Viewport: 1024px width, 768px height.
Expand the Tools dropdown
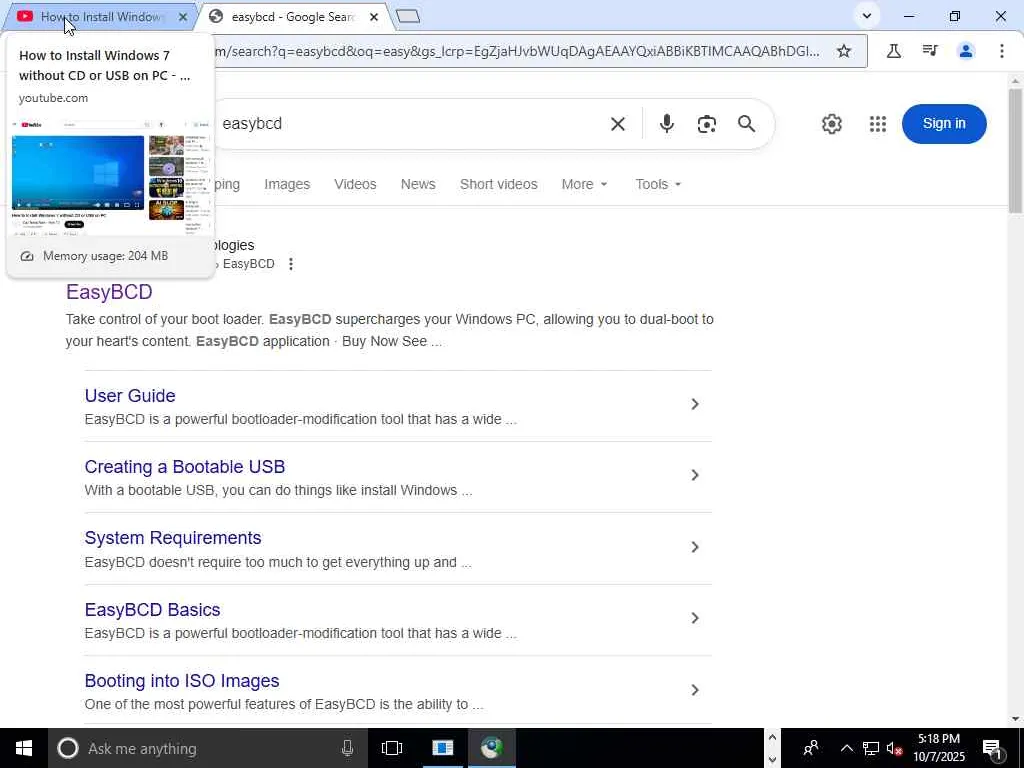coord(658,184)
